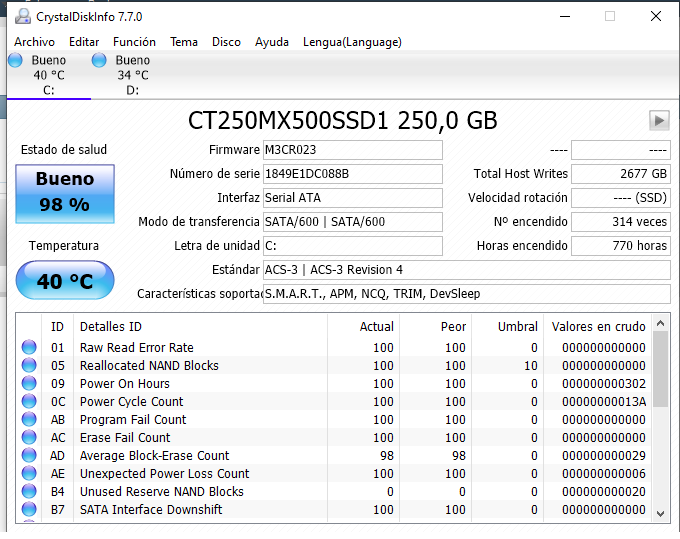Image resolution: width=680 pixels, height=539 pixels.
Task: Click the supported features field S.M.A.R.T., APM
Action: [467, 294]
